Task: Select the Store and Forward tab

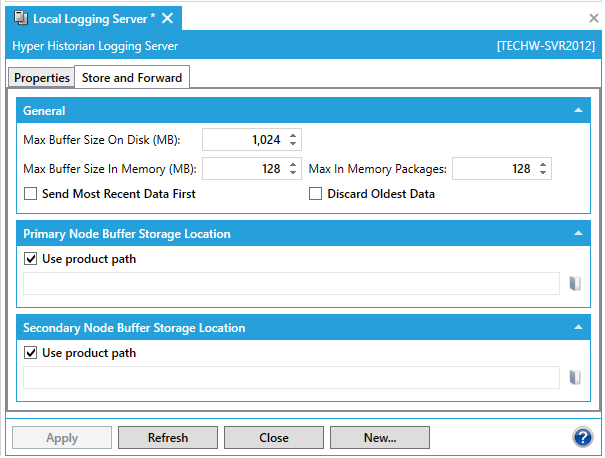Action: pyautogui.click(x=132, y=78)
